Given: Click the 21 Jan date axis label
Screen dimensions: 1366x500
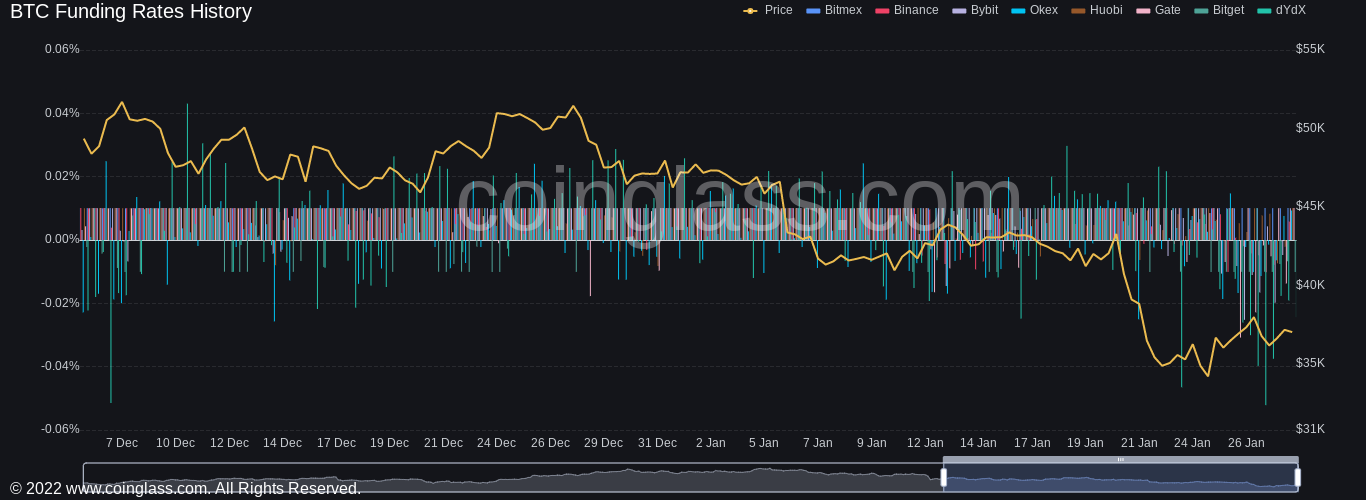Looking at the screenshot, I should tap(1139, 443).
